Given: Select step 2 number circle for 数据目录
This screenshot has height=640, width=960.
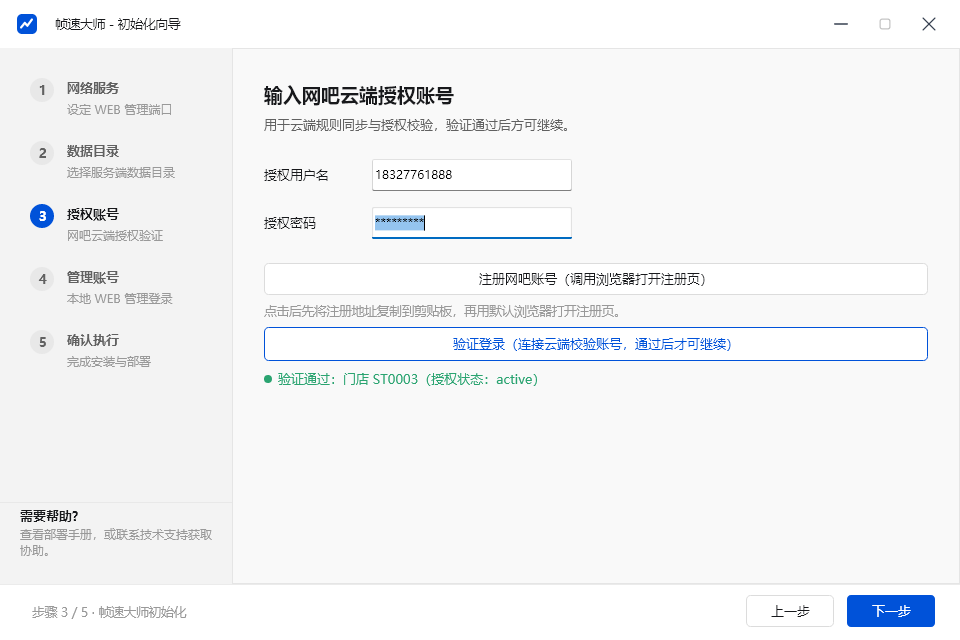Looking at the screenshot, I should click(x=42, y=153).
